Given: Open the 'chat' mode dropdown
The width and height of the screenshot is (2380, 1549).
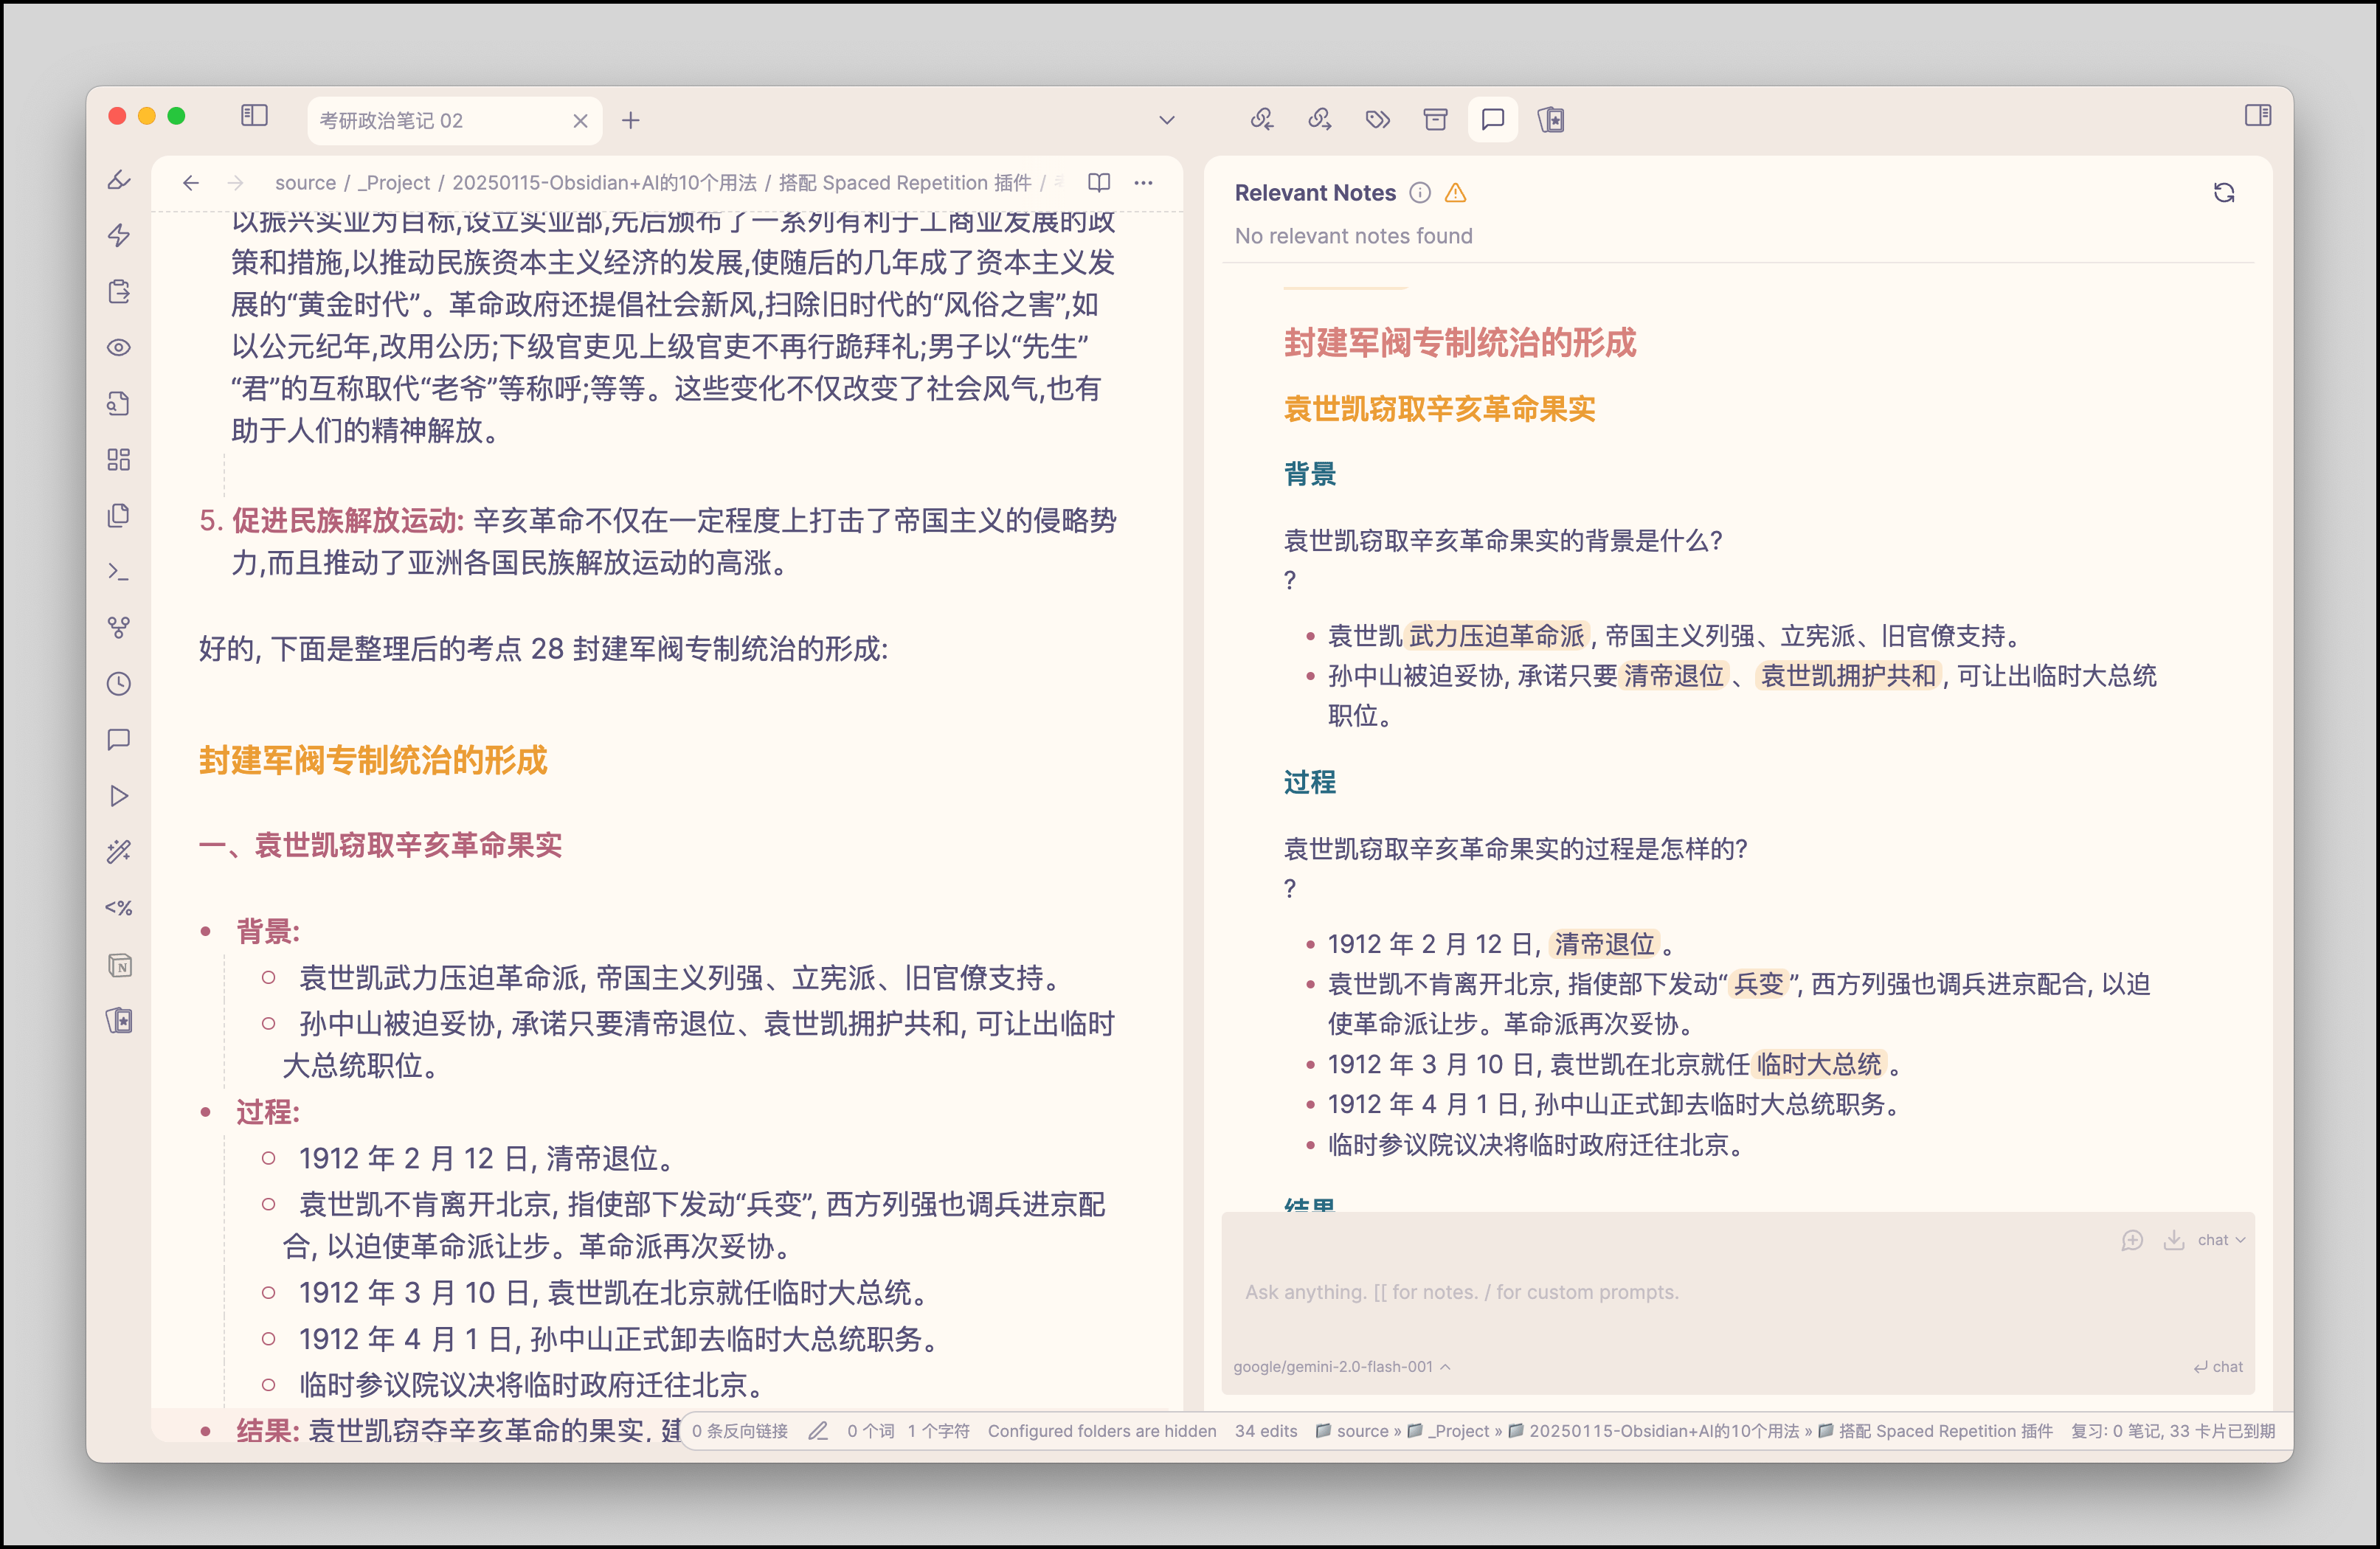Looking at the screenshot, I should [x=2221, y=1240].
